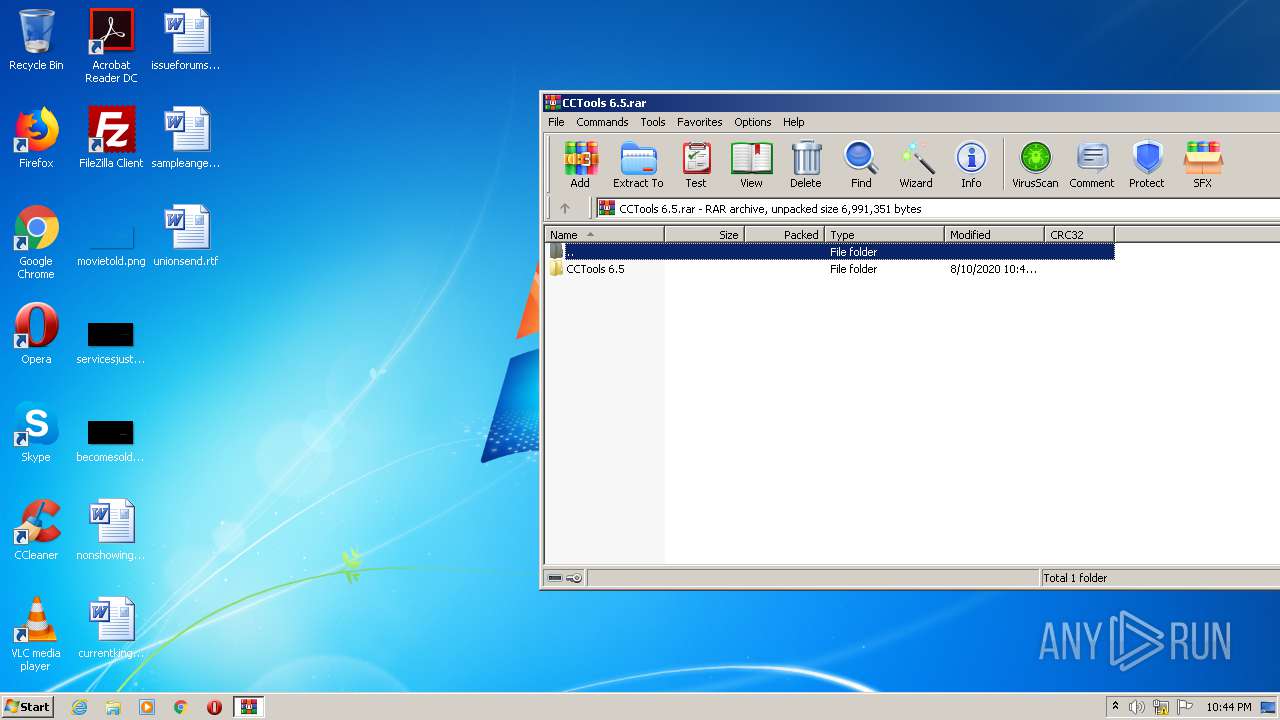The width and height of the screenshot is (1280, 720).
Task: Select the Opera desktop shortcut
Action: (36, 334)
